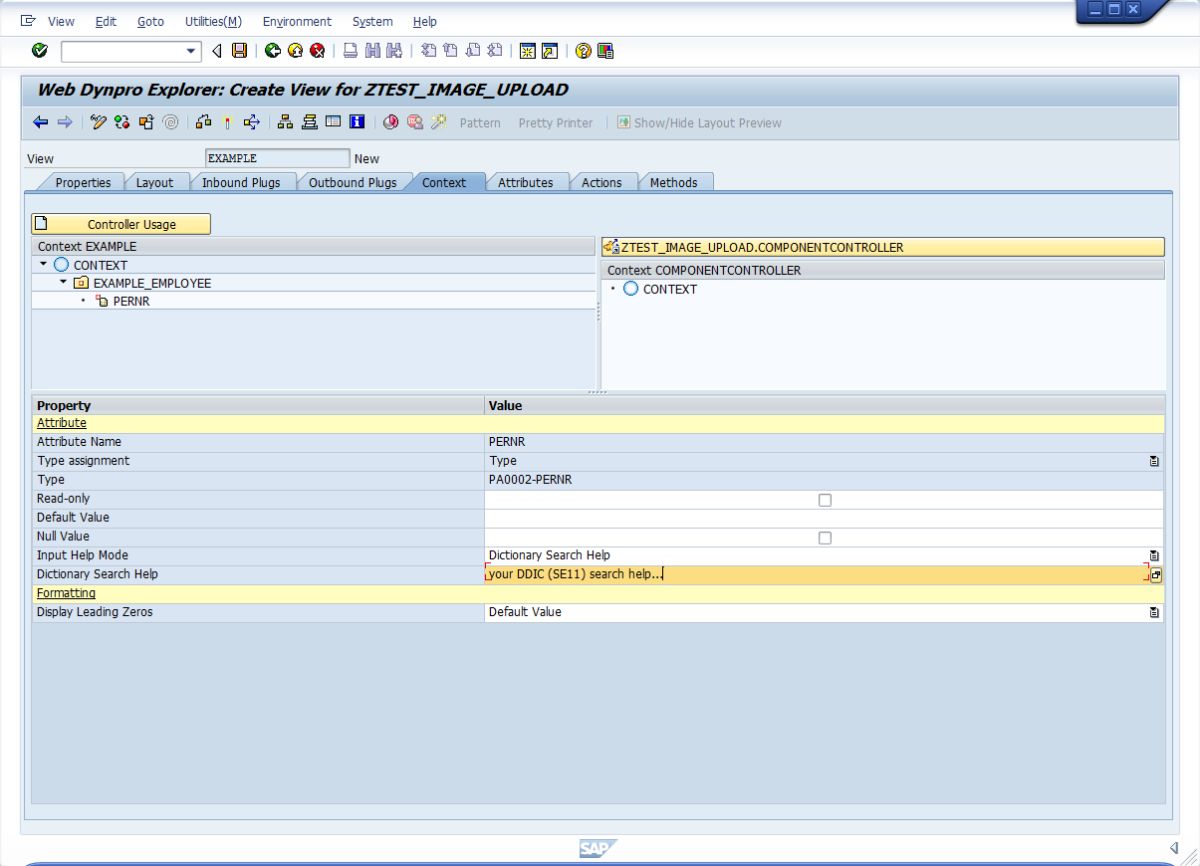This screenshot has height=866, width=1200.
Task: Toggle Display/Change mode pencil icon
Action: pyautogui.click(x=98, y=123)
